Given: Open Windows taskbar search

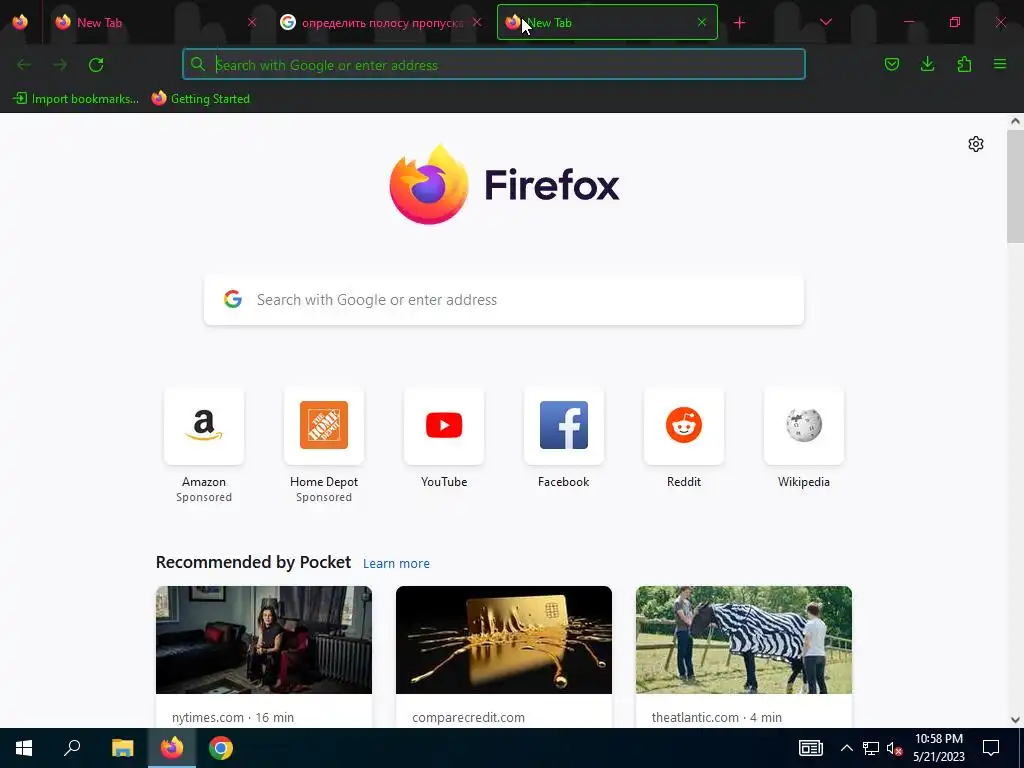Looking at the screenshot, I should click(72, 748).
